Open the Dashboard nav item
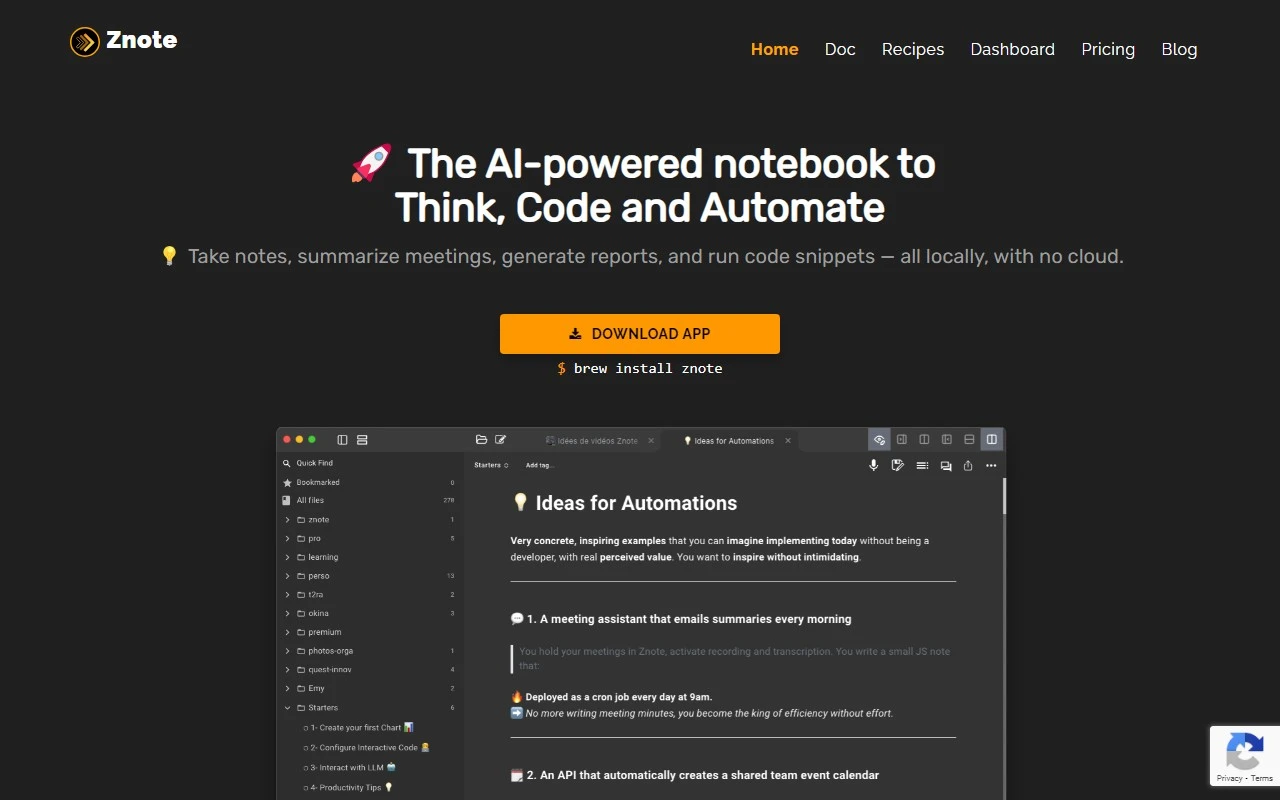 (1012, 49)
